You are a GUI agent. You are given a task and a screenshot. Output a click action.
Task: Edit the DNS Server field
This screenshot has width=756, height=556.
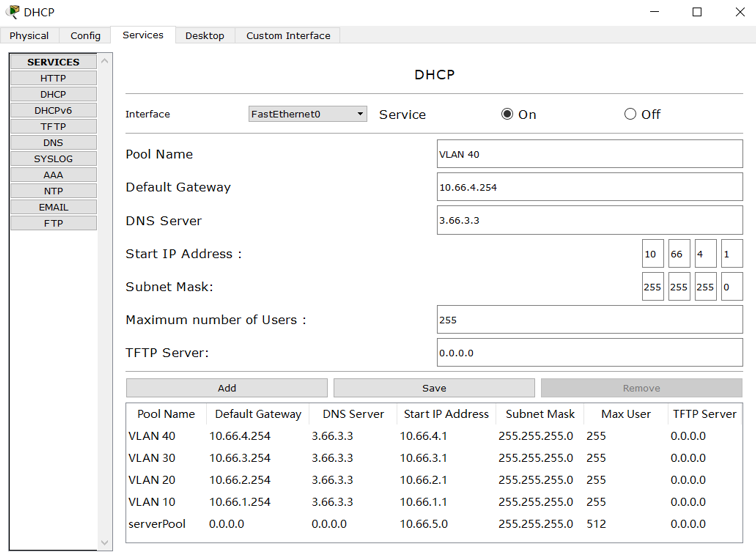pos(590,220)
